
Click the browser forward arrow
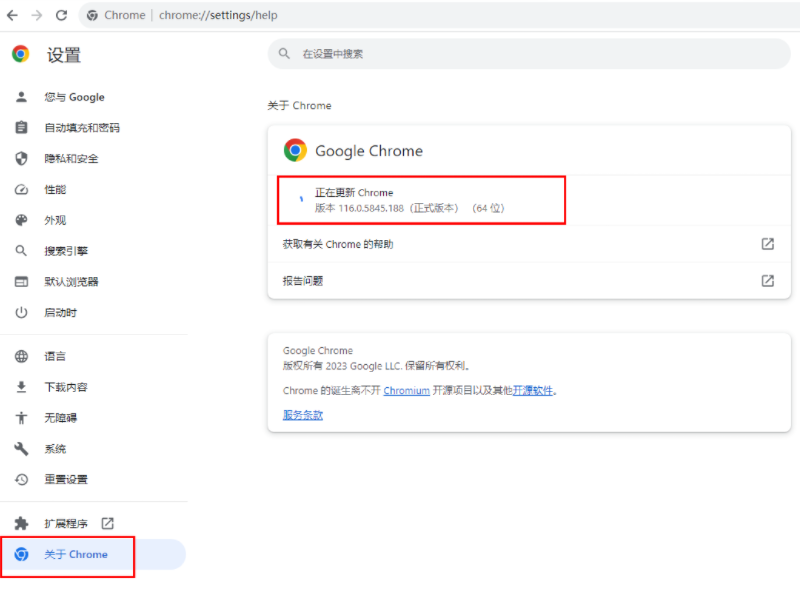[37, 15]
